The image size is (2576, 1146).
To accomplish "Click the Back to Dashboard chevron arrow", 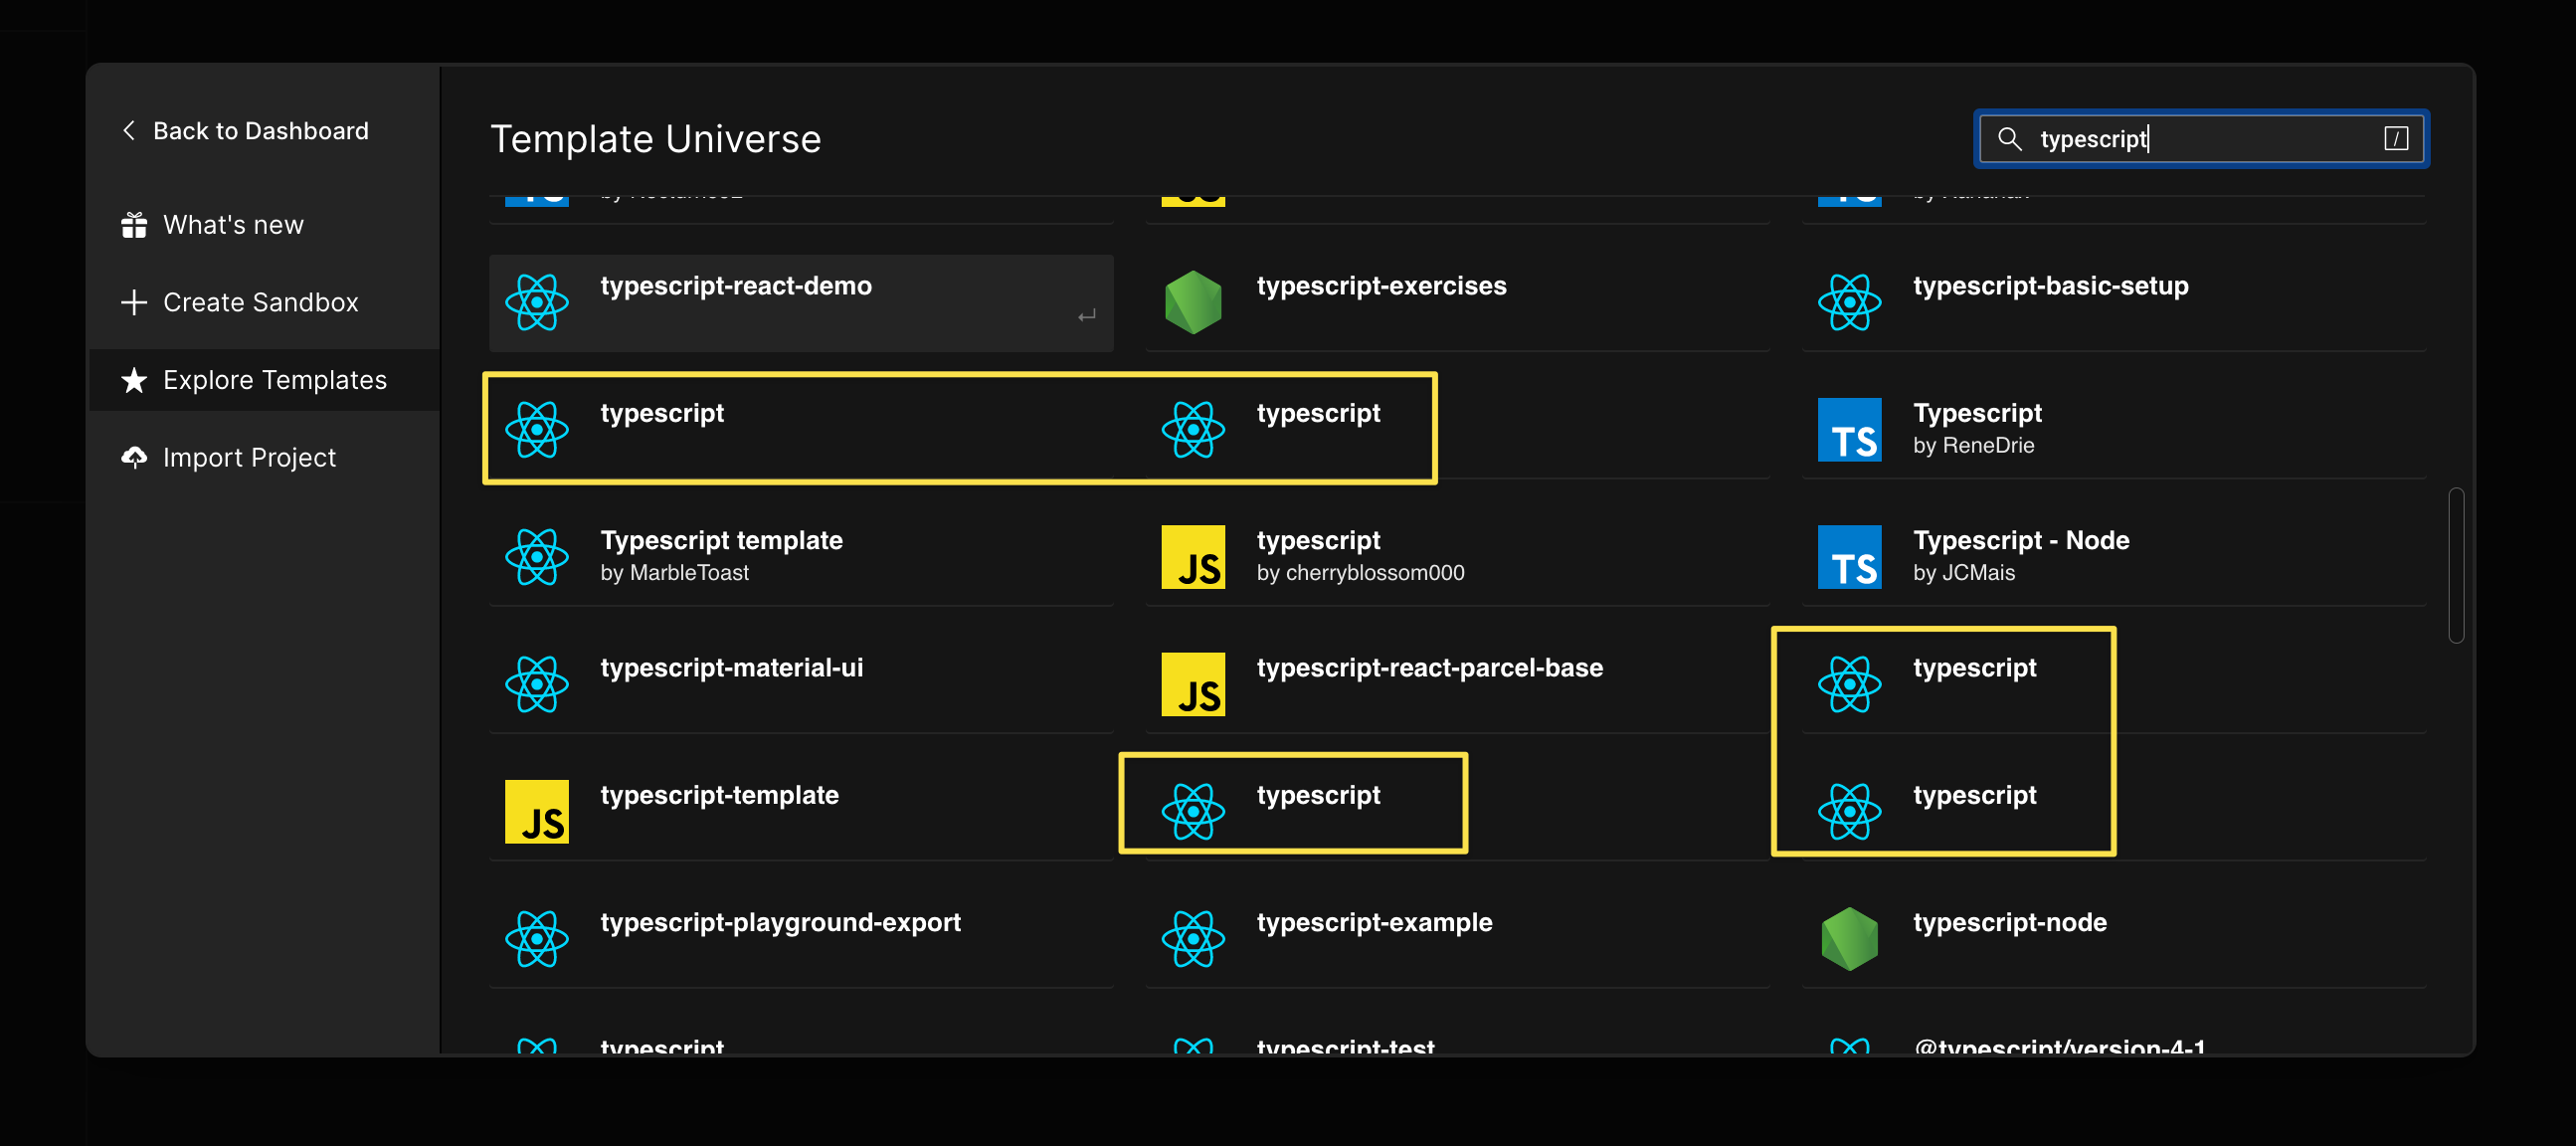I will tap(129, 131).
